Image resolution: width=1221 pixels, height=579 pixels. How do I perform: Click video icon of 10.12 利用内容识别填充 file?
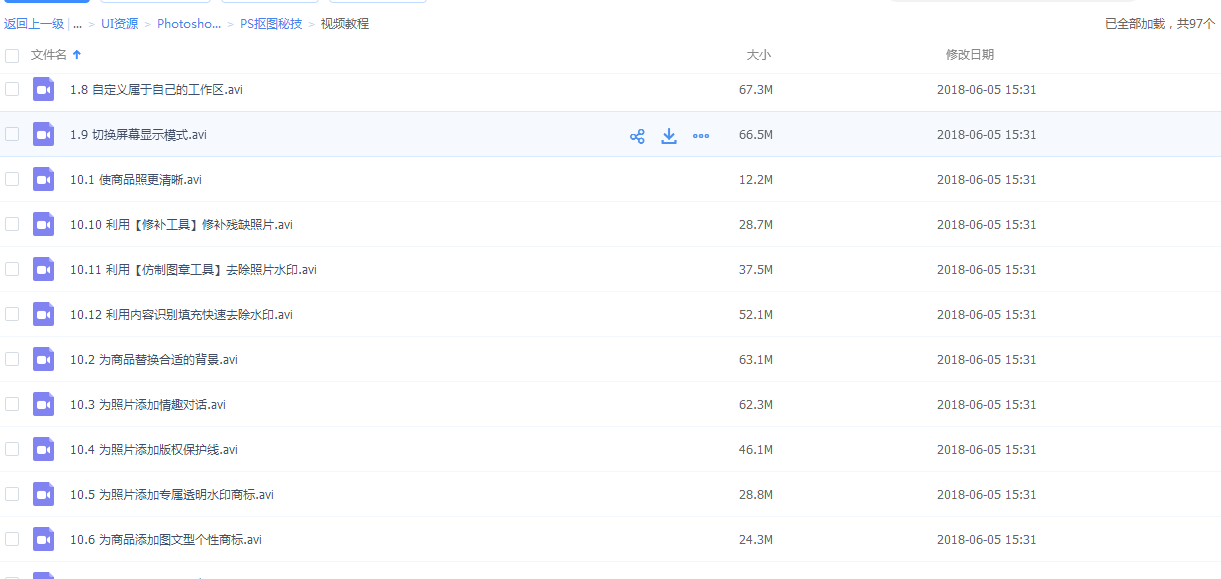pyautogui.click(x=43, y=315)
